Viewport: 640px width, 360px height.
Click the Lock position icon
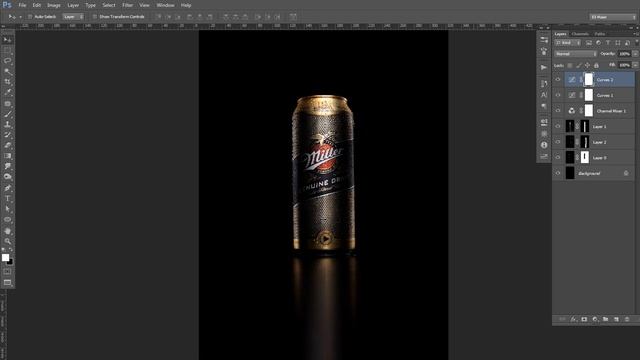click(587, 65)
